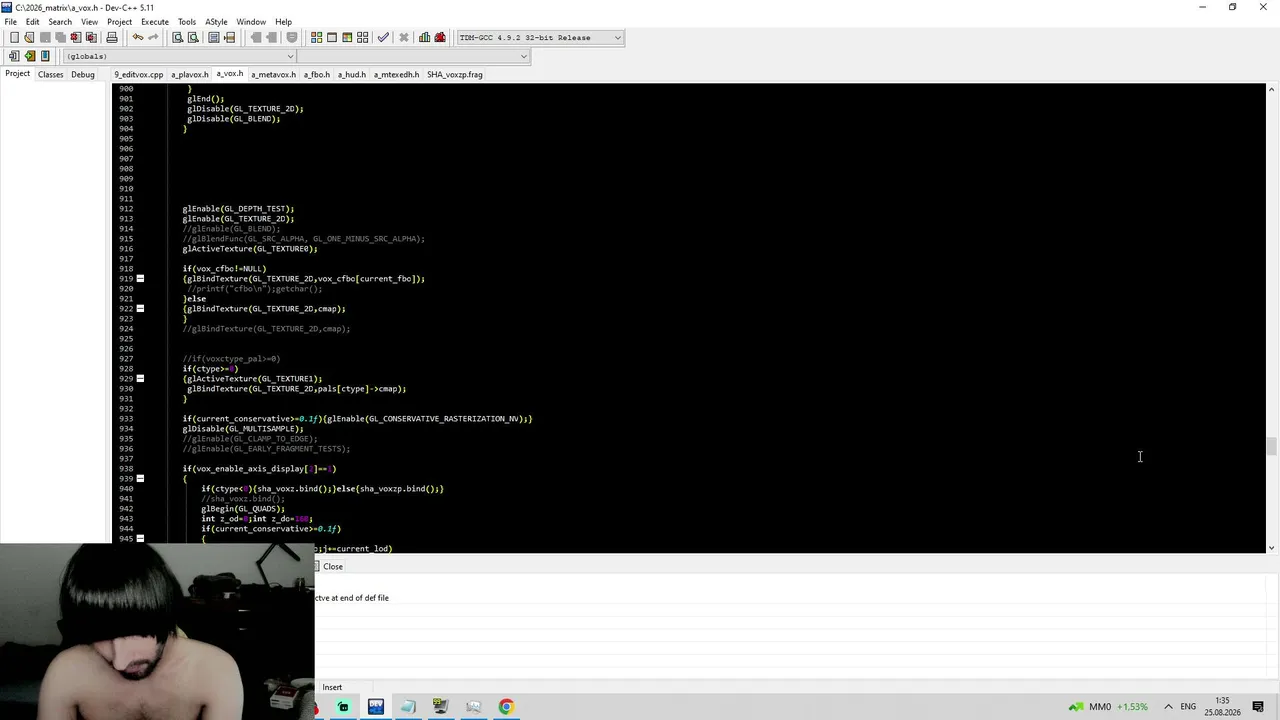The image size is (1280, 720).
Task: Undo the last edit with toolbar arrow
Action: [138, 37]
